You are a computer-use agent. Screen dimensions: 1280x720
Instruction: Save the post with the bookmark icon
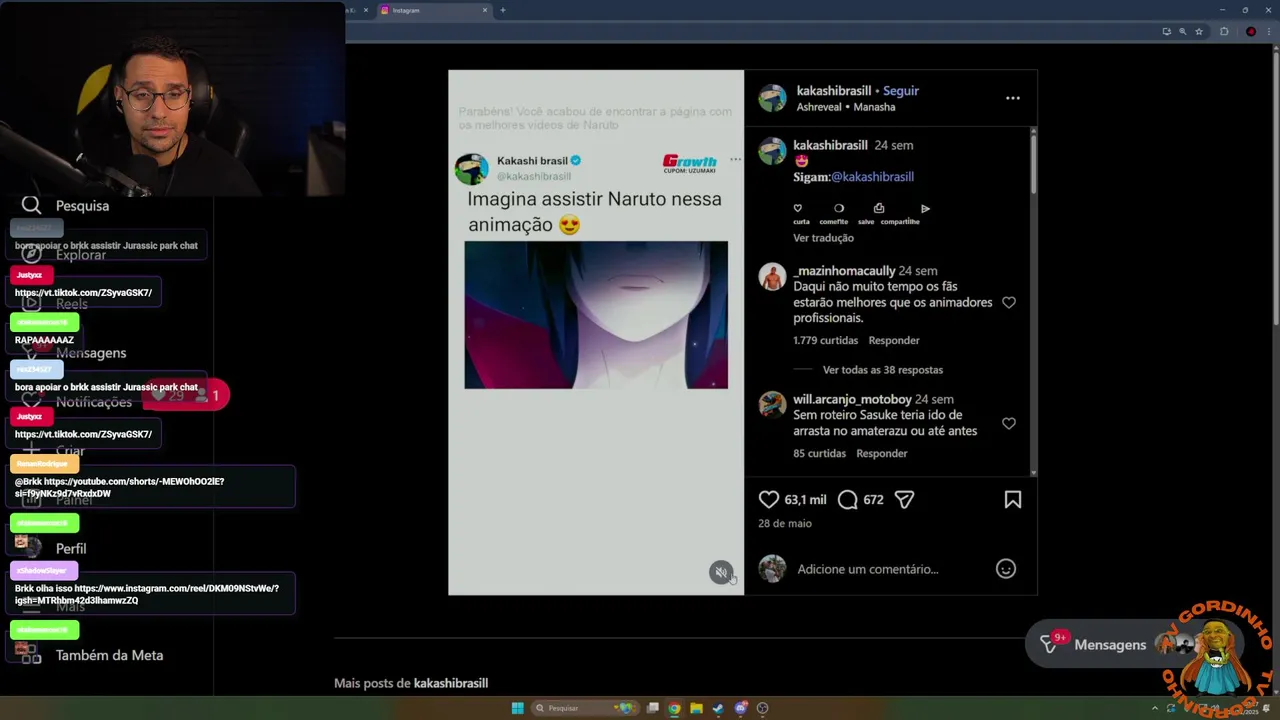point(1013,499)
